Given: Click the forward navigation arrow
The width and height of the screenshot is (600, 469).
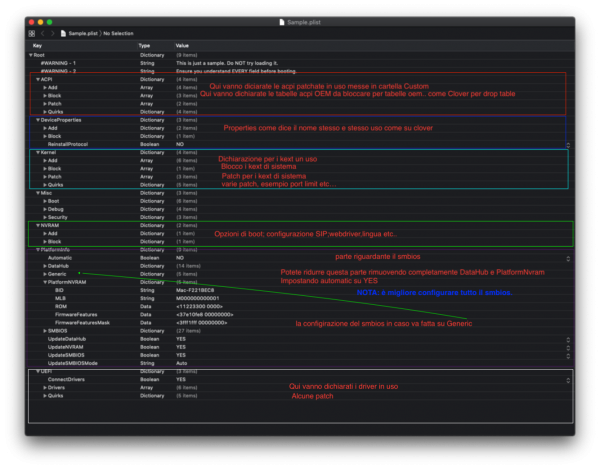Looking at the screenshot, I should tap(52, 33).
